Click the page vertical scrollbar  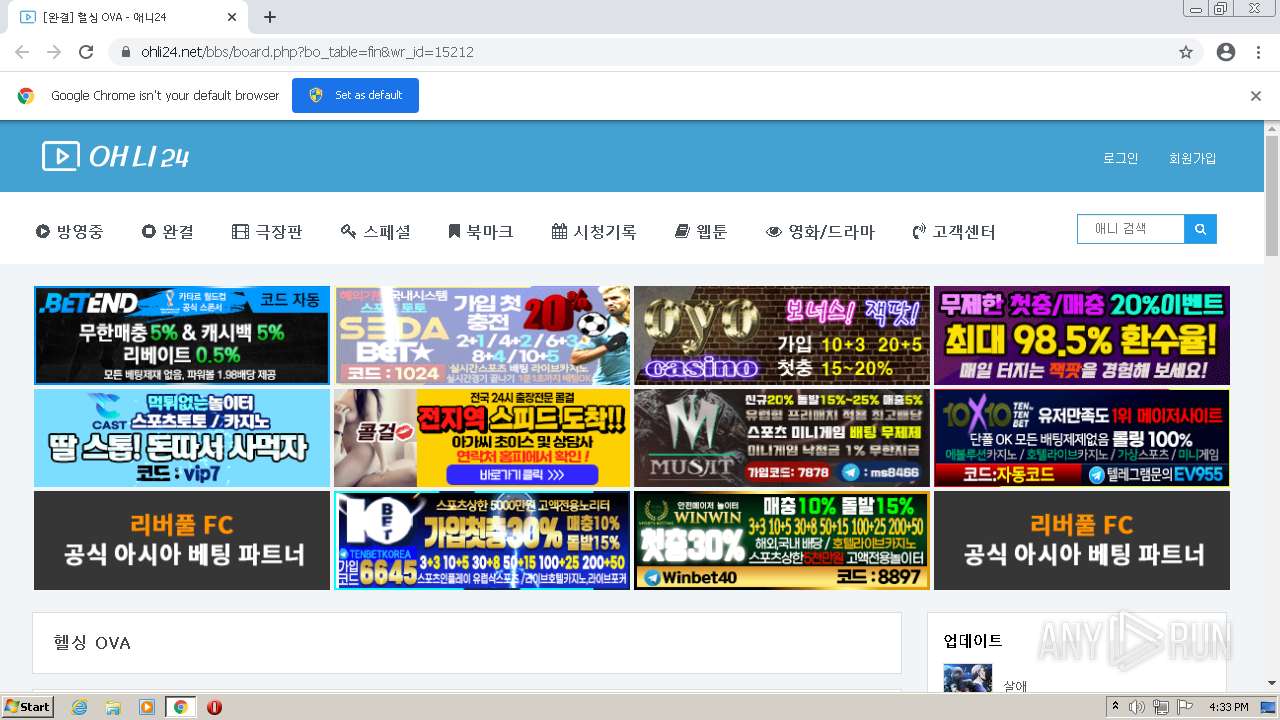tap(1272, 195)
